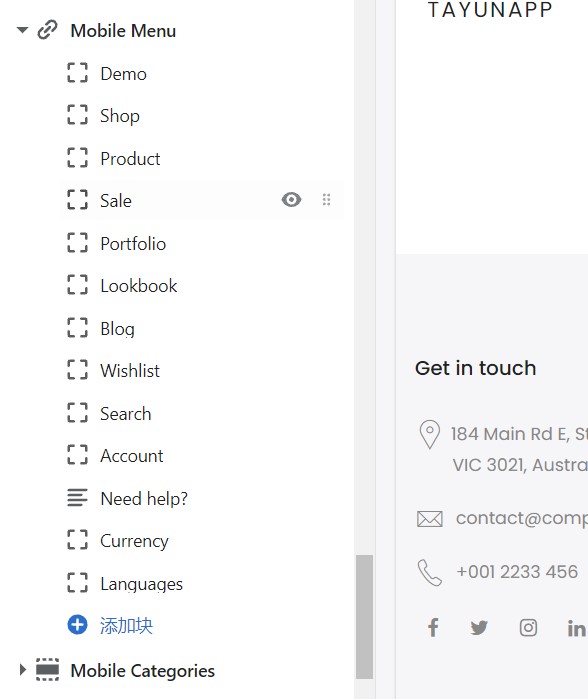
Task: Click the phone number +001 2233 456
Action: [517, 572]
